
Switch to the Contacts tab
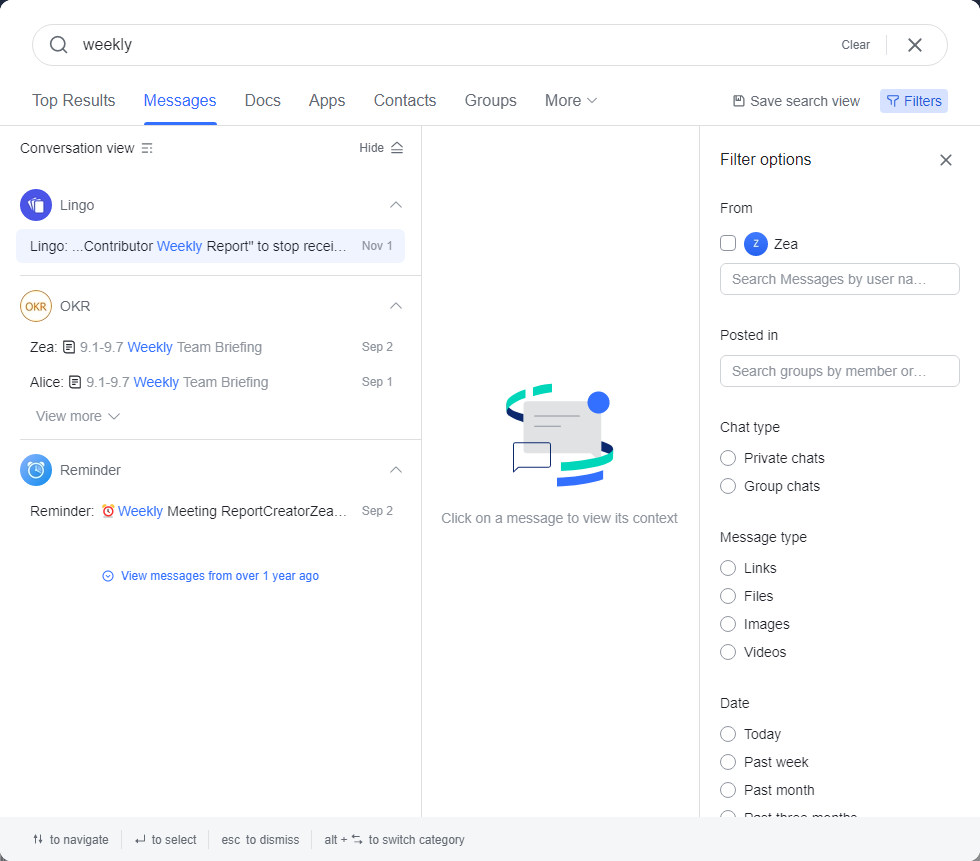[x=405, y=101]
